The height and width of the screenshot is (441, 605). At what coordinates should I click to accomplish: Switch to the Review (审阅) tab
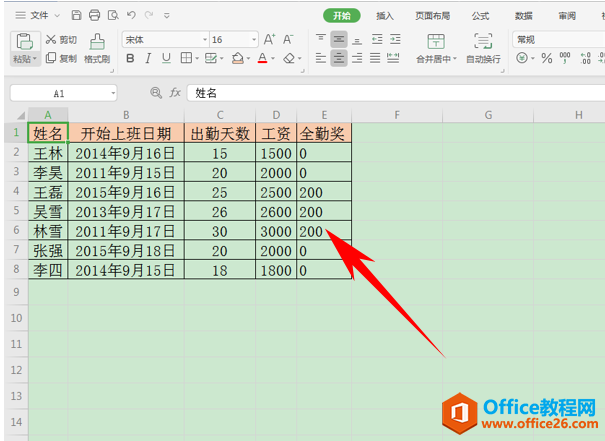(x=567, y=16)
